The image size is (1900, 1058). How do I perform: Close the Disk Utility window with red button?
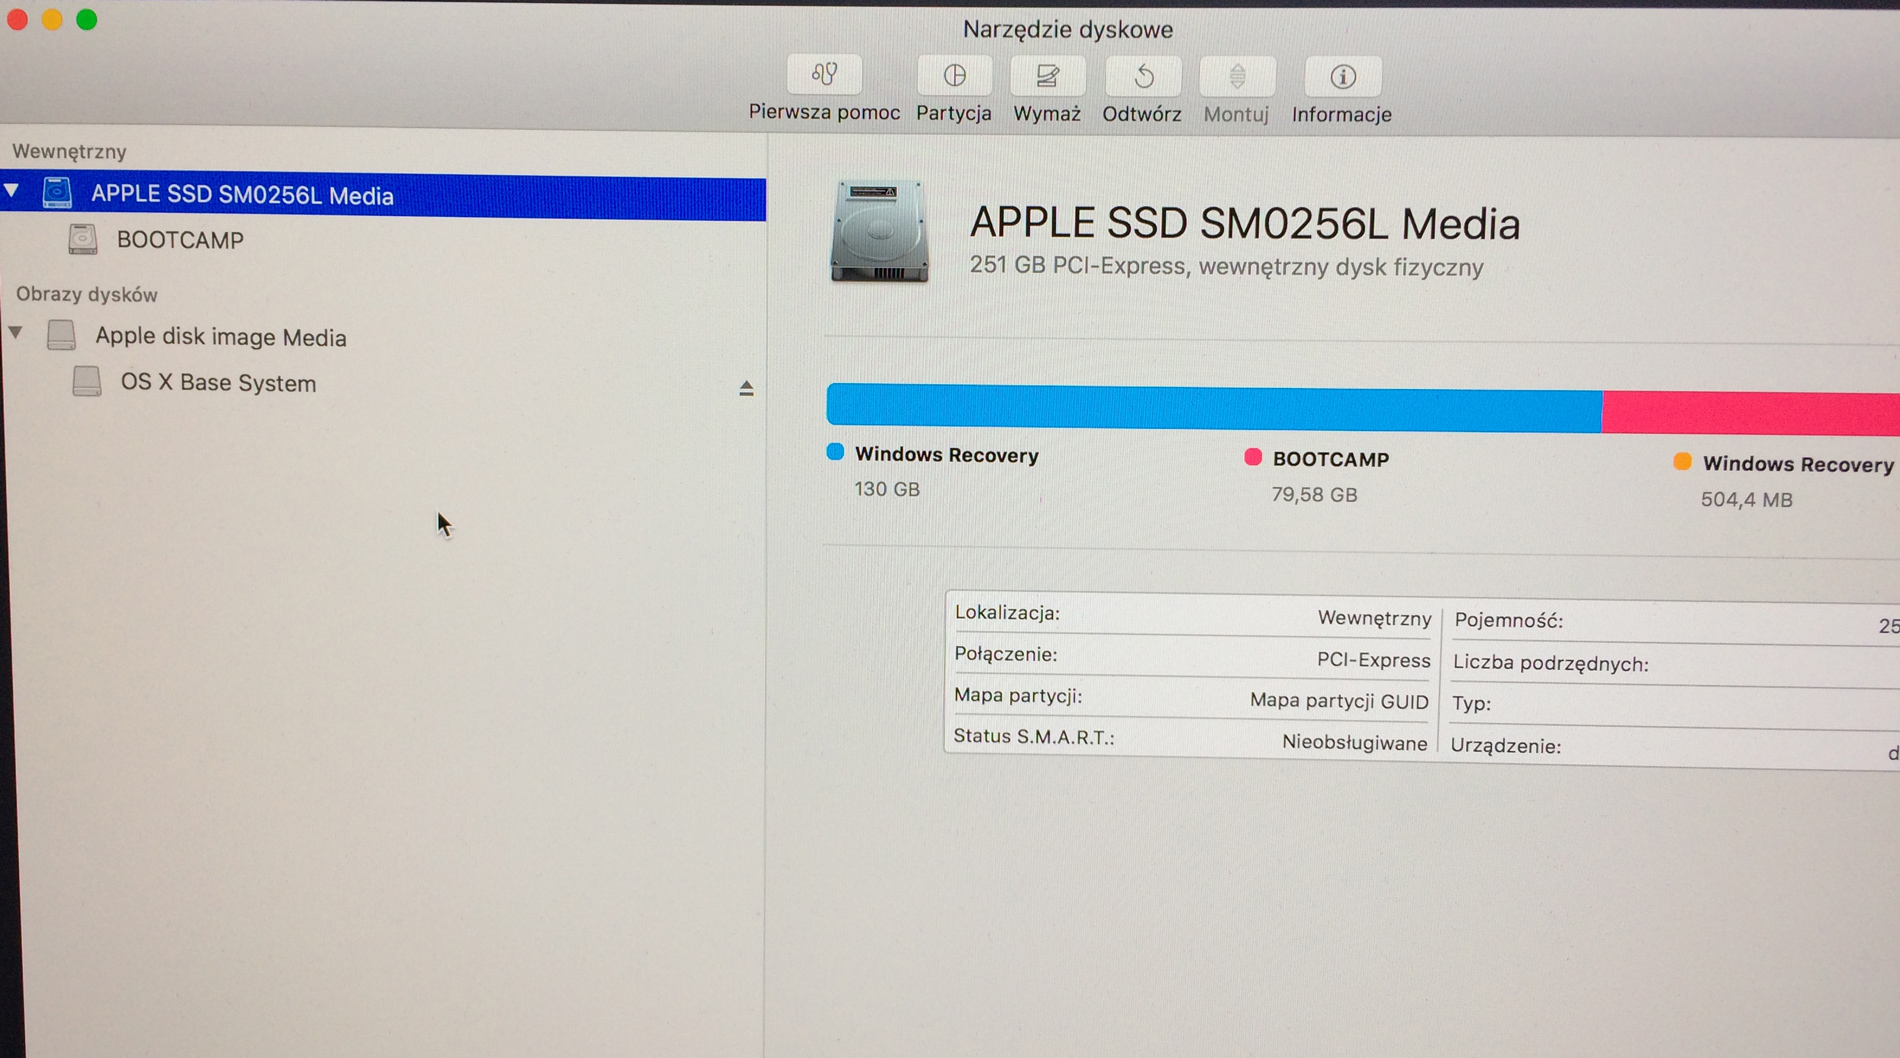tap(17, 19)
